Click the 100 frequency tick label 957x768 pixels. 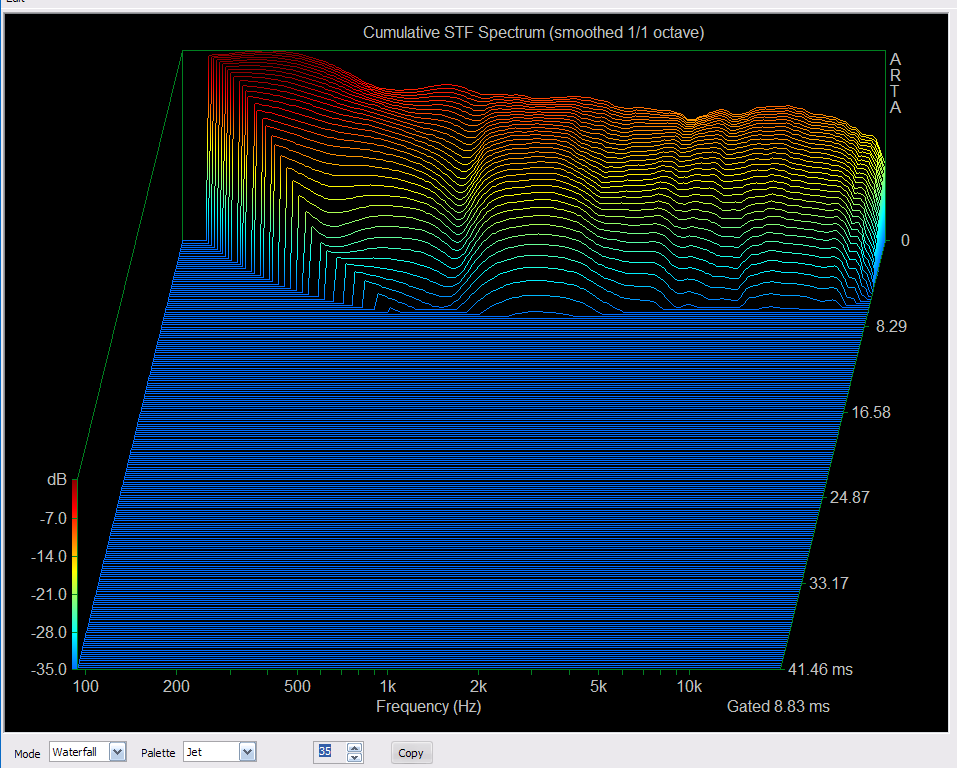pyautogui.click(x=85, y=687)
